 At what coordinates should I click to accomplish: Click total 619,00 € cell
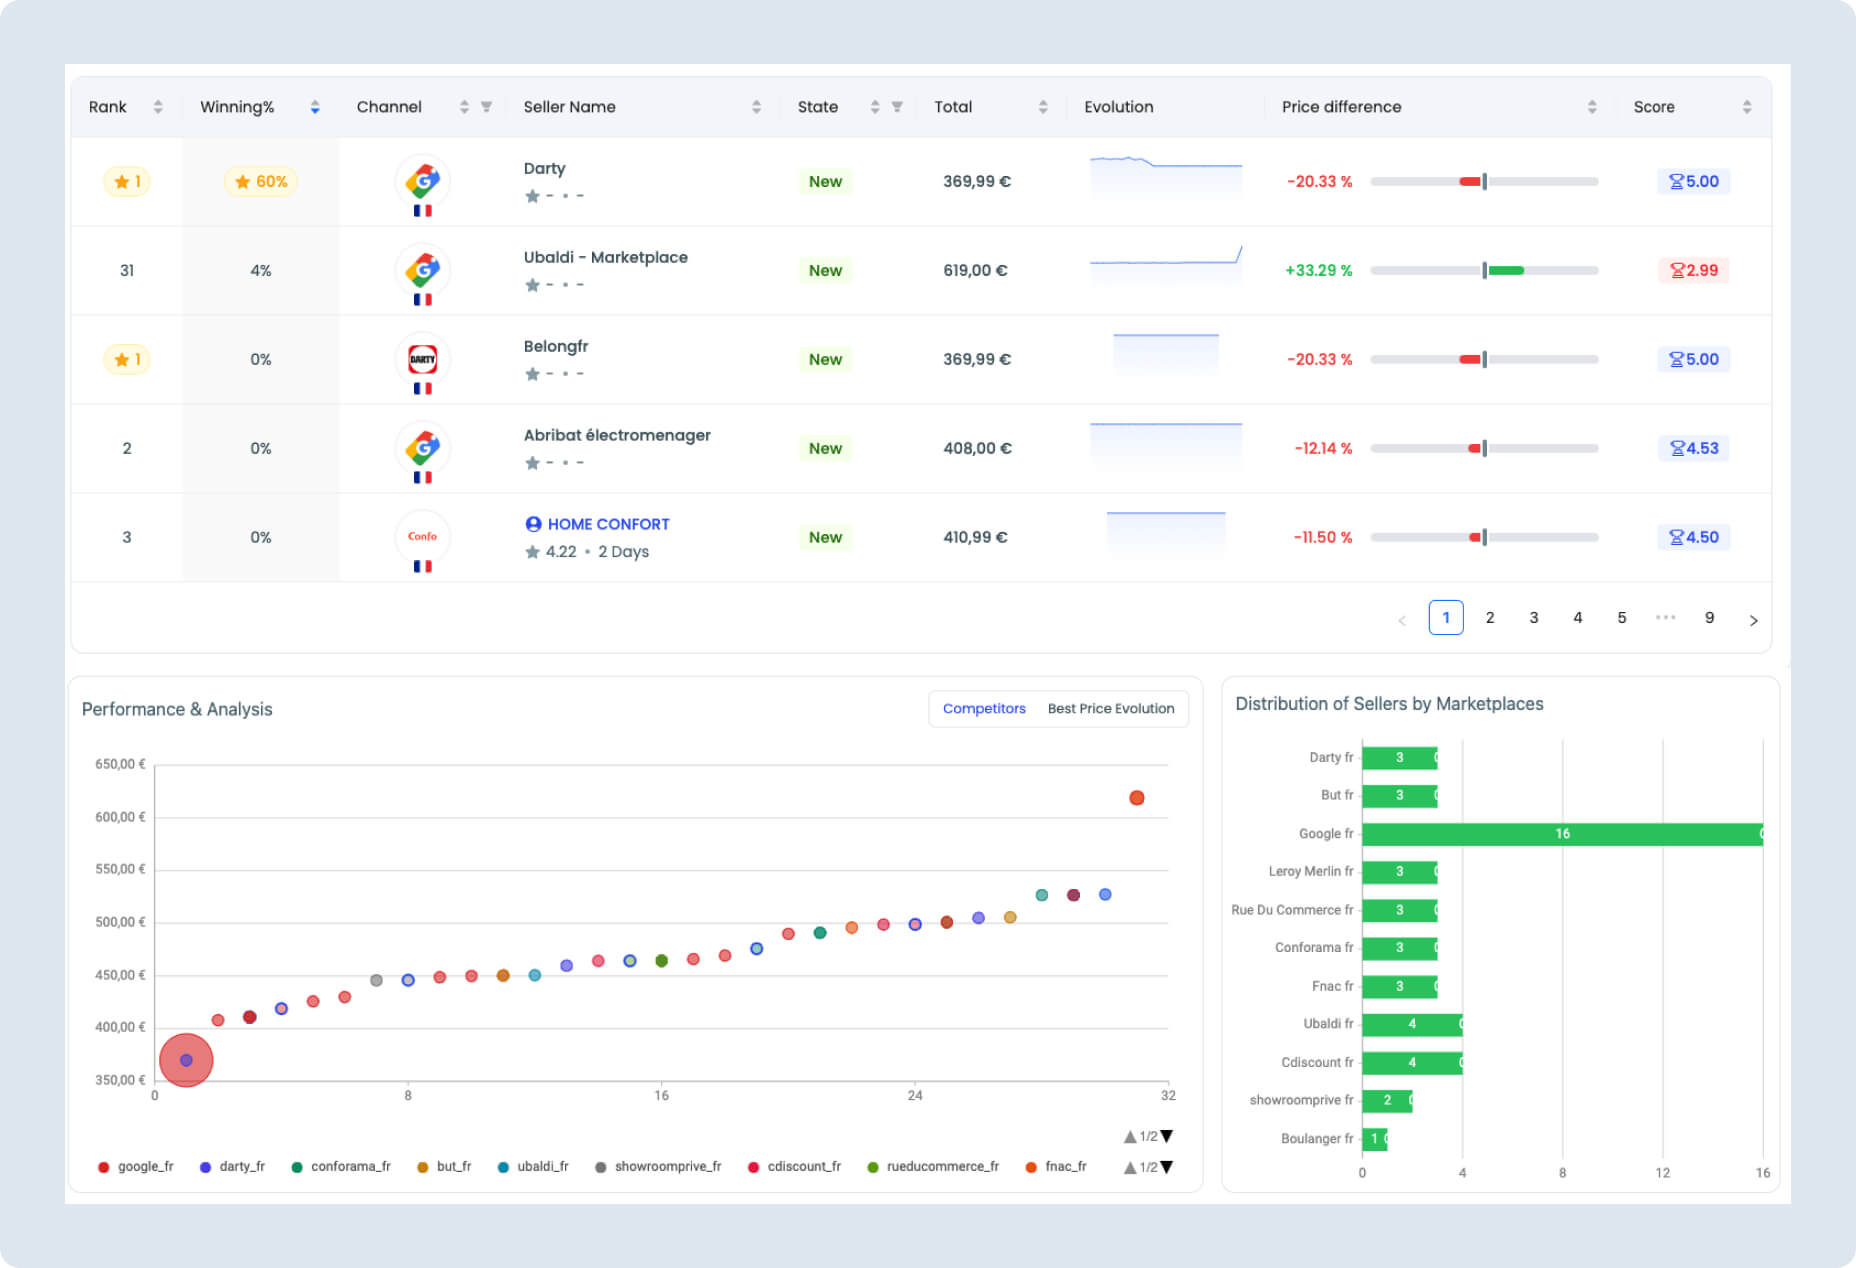coord(975,271)
